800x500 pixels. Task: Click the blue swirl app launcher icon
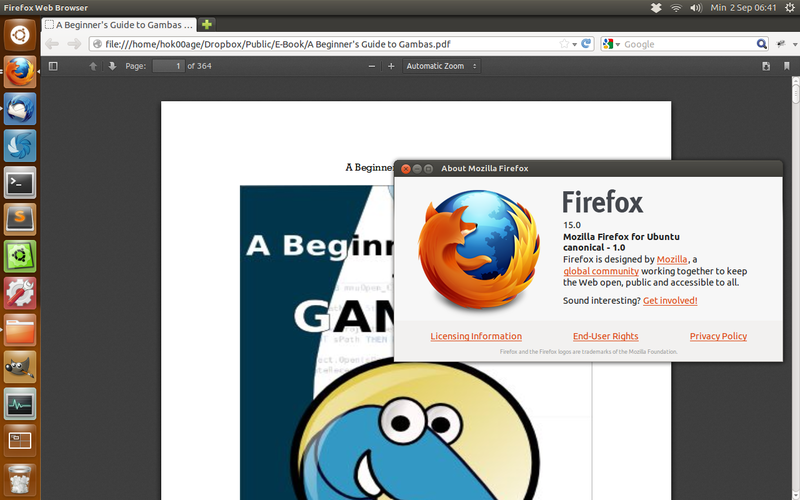pos(20,146)
